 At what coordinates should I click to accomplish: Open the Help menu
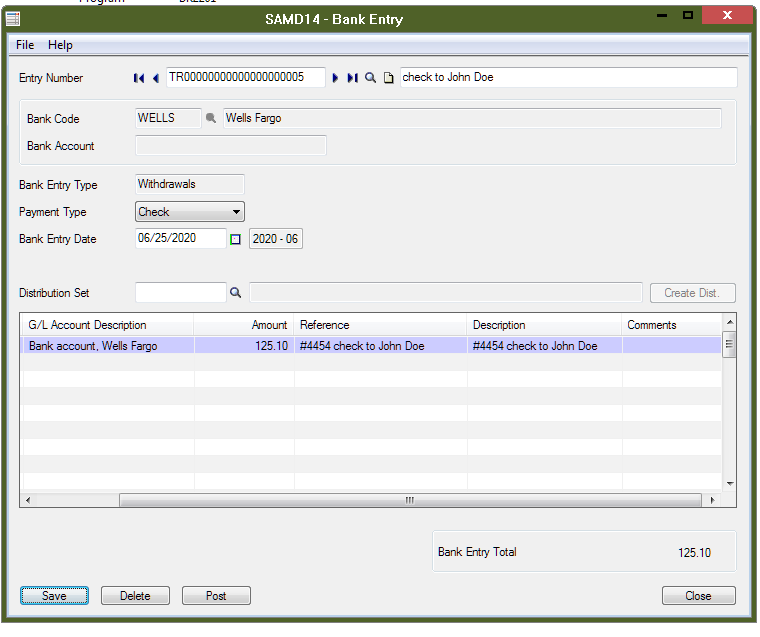click(x=60, y=45)
